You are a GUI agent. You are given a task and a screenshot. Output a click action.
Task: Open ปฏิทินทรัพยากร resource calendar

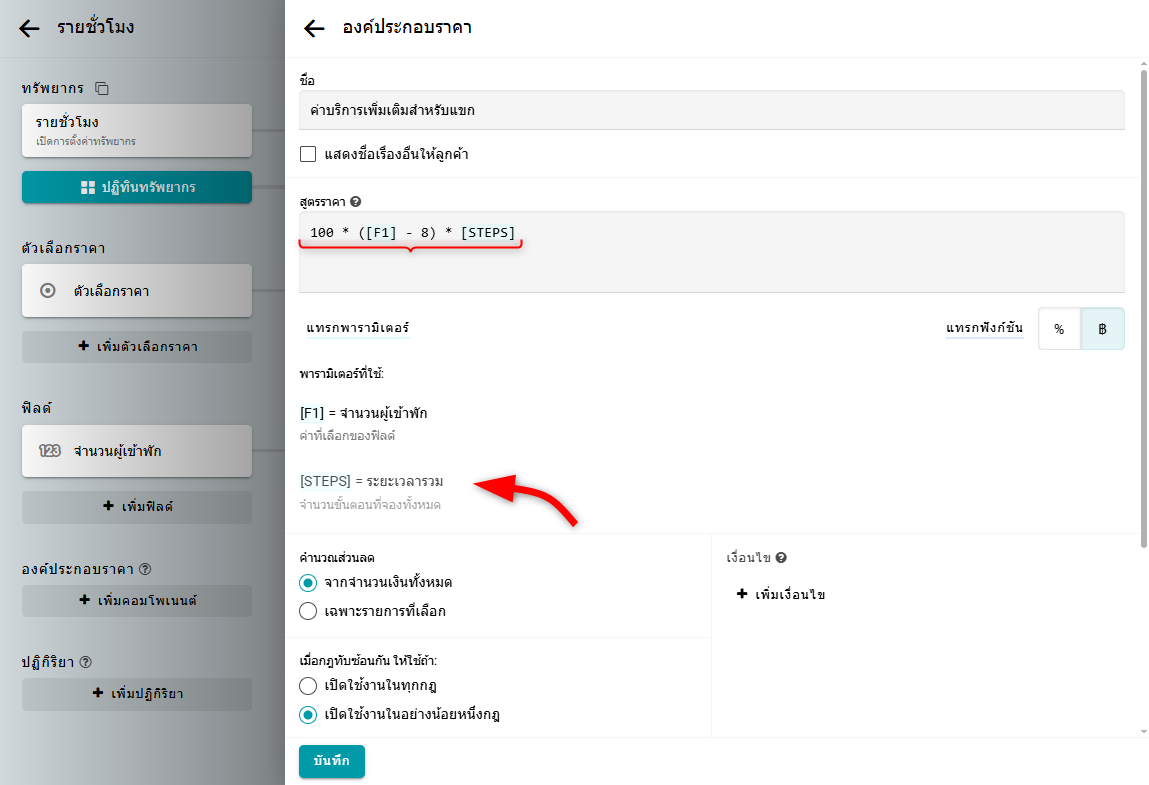[137, 187]
